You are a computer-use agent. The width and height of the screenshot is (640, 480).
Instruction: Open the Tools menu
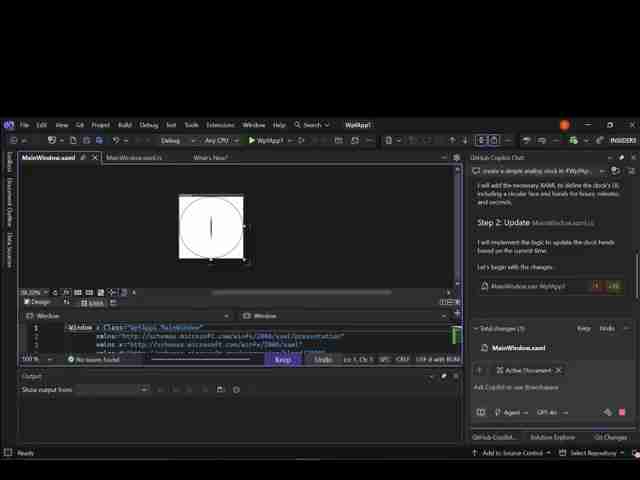[191, 125]
